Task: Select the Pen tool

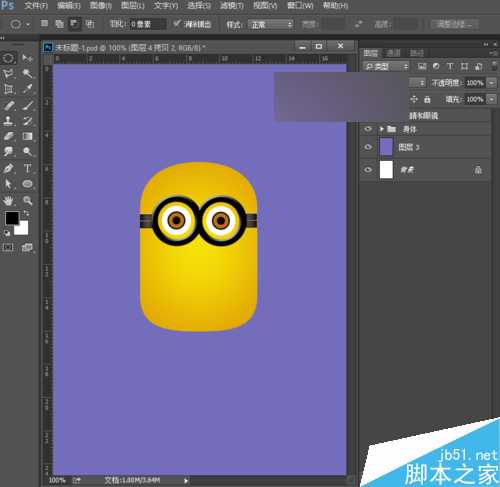Action: coord(8,168)
